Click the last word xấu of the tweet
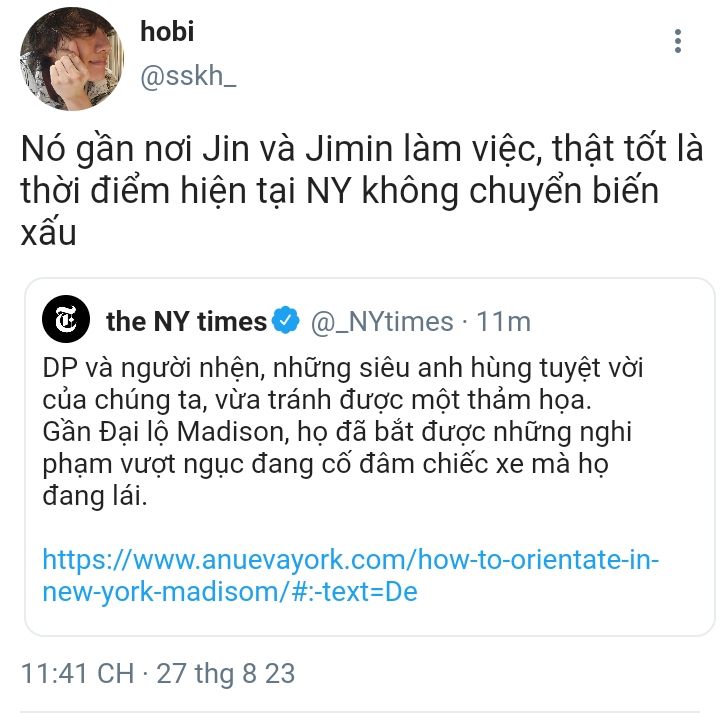This screenshot has height=714, width=720. click(48, 233)
